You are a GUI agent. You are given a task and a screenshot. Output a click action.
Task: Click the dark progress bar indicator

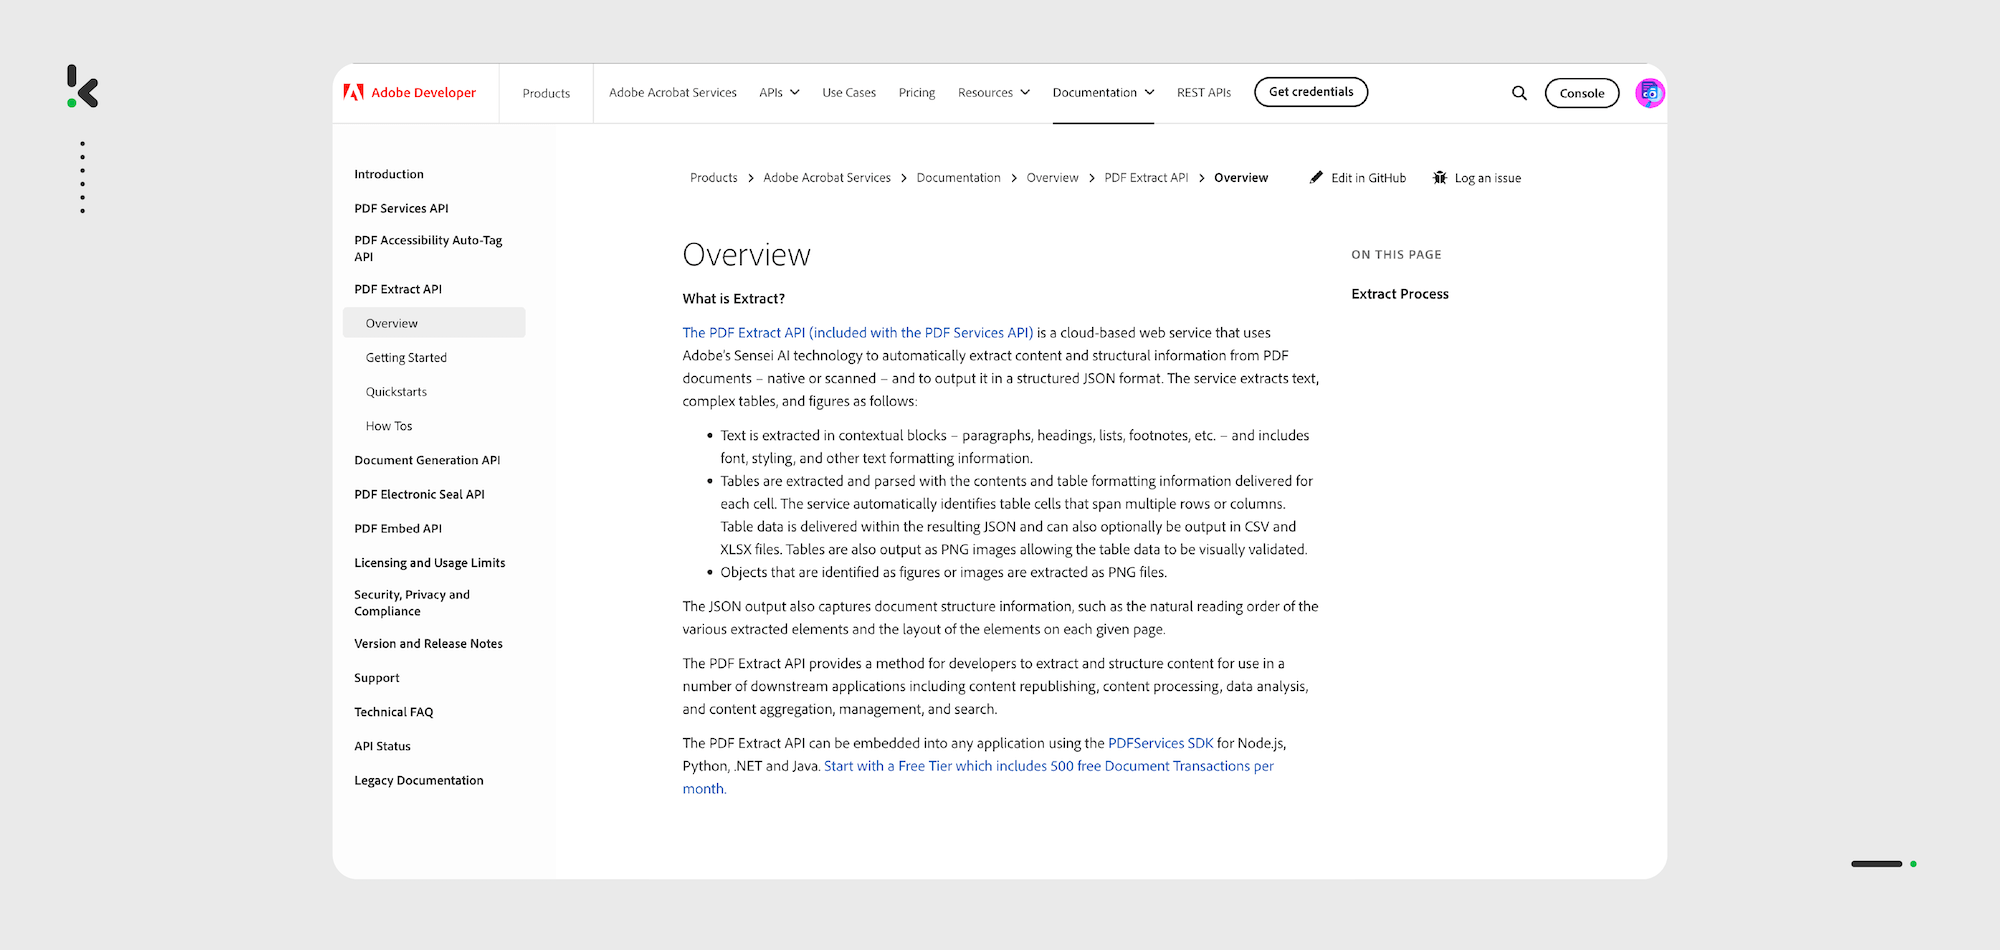point(1876,864)
